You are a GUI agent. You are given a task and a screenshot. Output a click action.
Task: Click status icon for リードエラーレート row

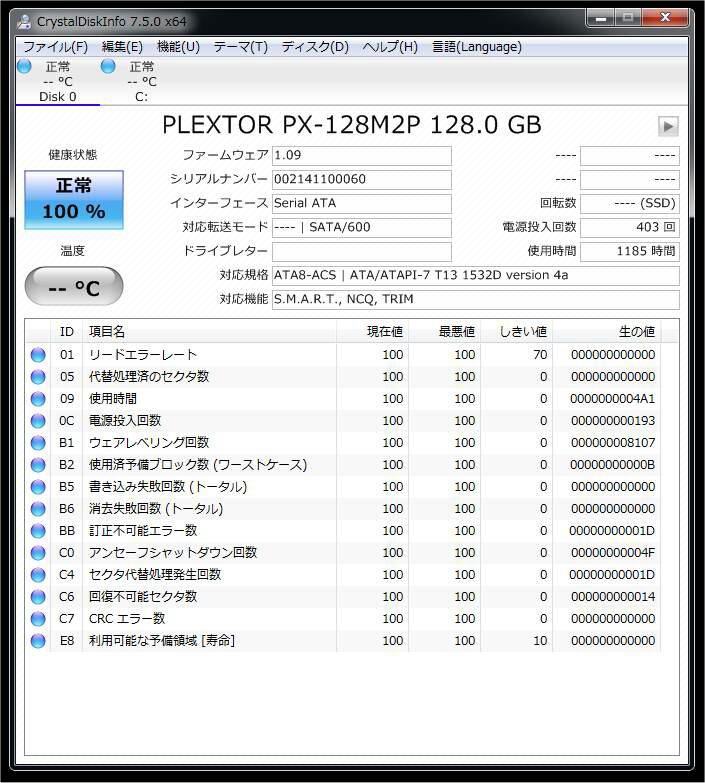[x=38, y=355]
